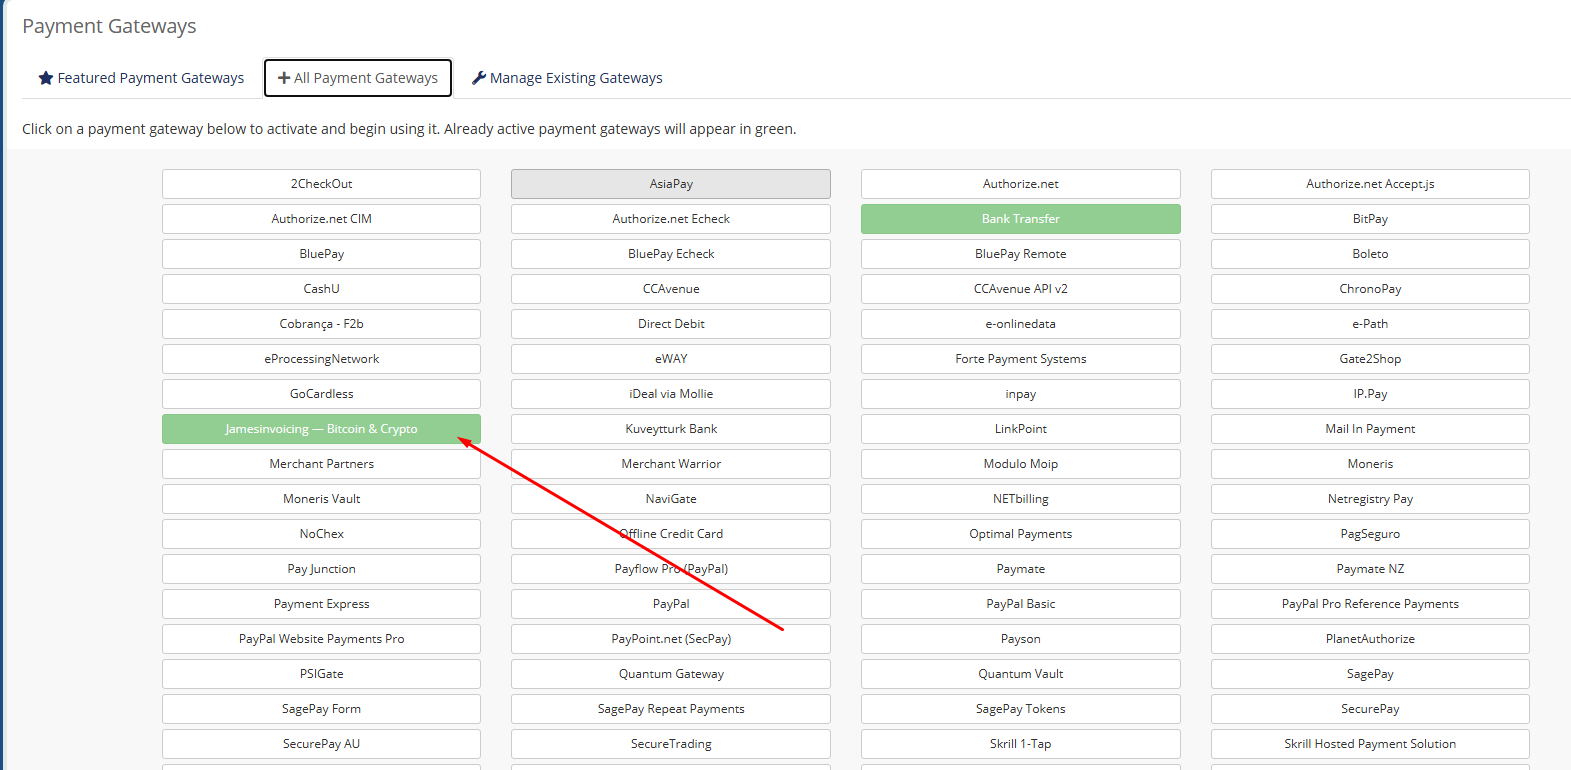The height and width of the screenshot is (770, 1571).
Task: Choose the Pay Junction gateway
Action: point(321,569)
